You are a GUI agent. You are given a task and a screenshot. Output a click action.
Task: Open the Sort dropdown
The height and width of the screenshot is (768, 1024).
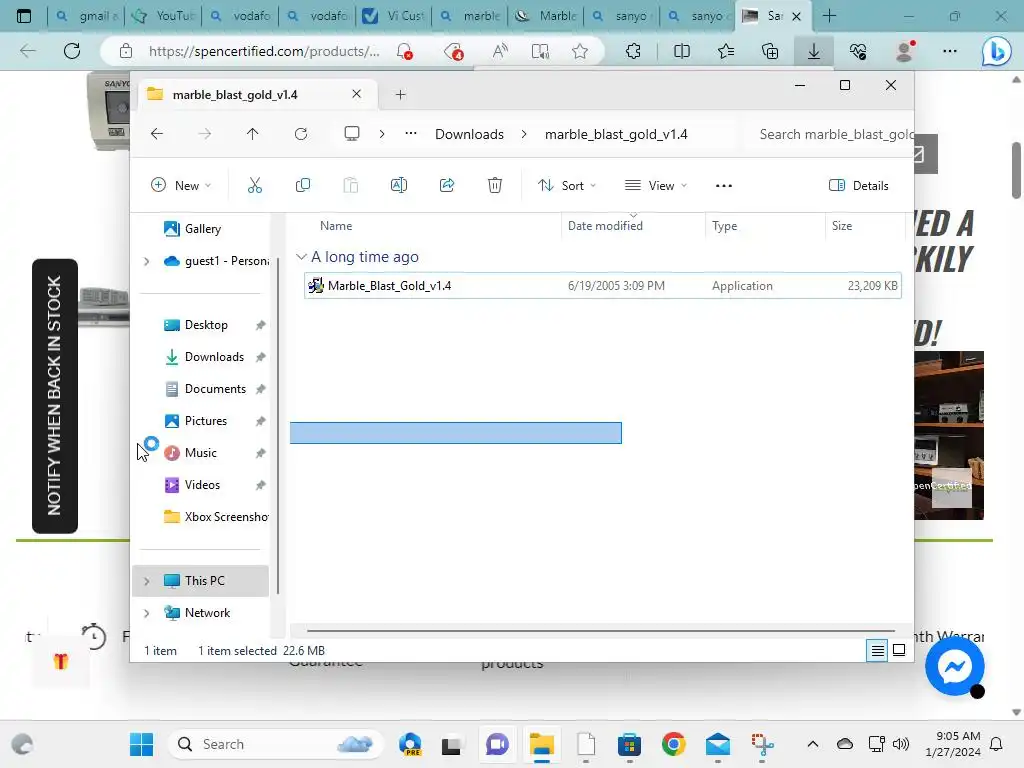(x=566, y=185)
